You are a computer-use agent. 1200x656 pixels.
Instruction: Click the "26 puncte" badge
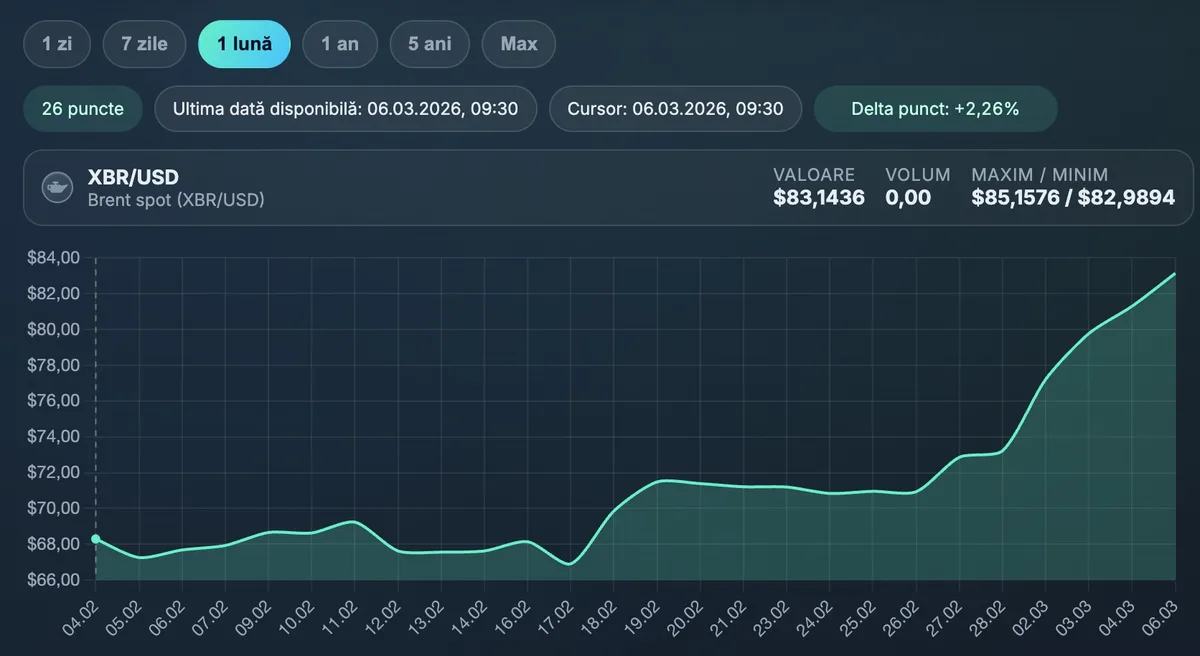pos(82,108)
